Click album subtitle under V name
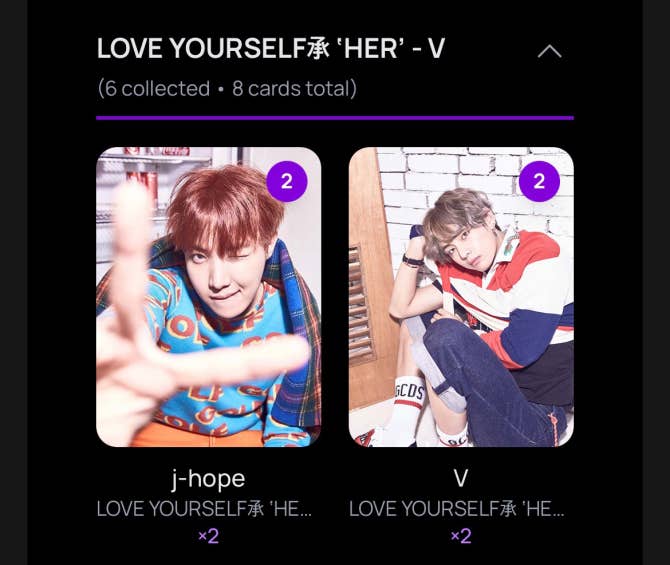This screenshot has width=670, height=565. point(457,509)
